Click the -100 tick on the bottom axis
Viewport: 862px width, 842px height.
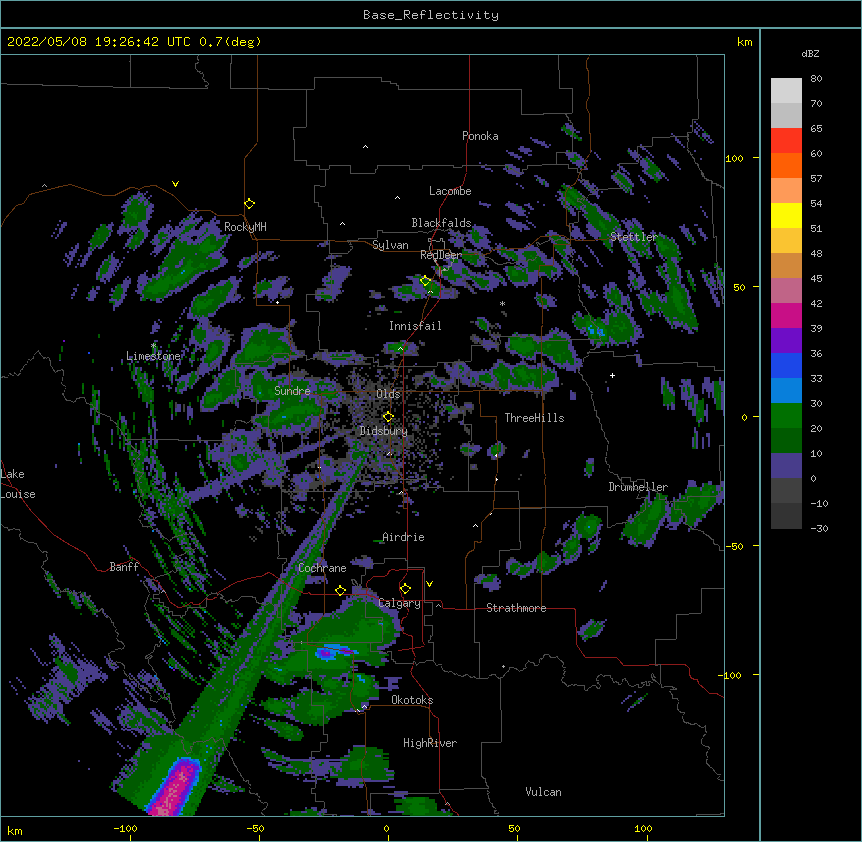click(x=125, y=828)
